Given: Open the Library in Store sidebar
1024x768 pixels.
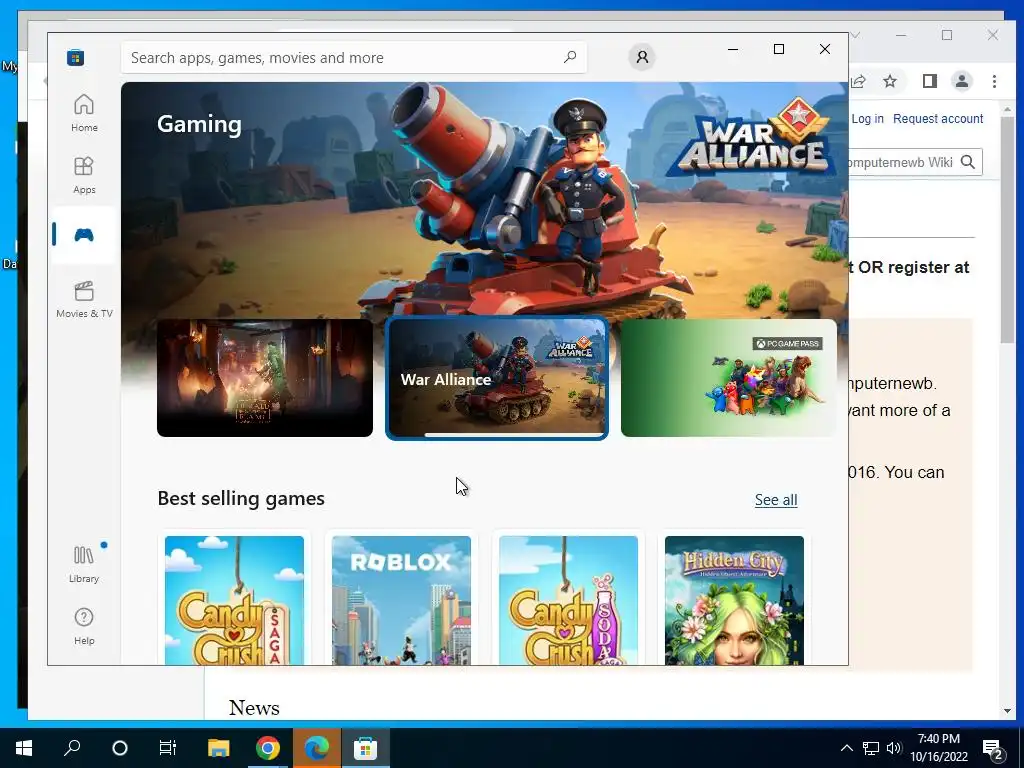Looking at the screenshot, I should pos(84,564).
